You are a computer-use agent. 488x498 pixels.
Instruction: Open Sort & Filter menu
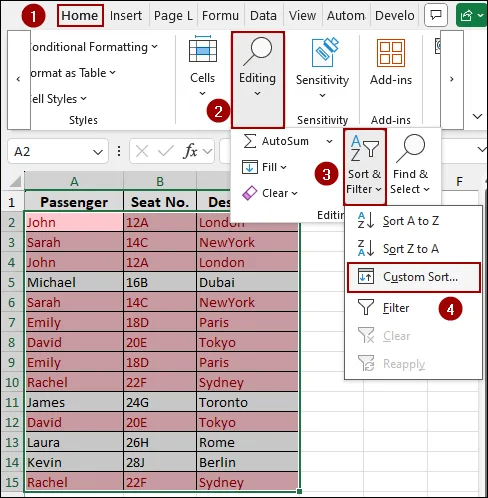(365, 166)
